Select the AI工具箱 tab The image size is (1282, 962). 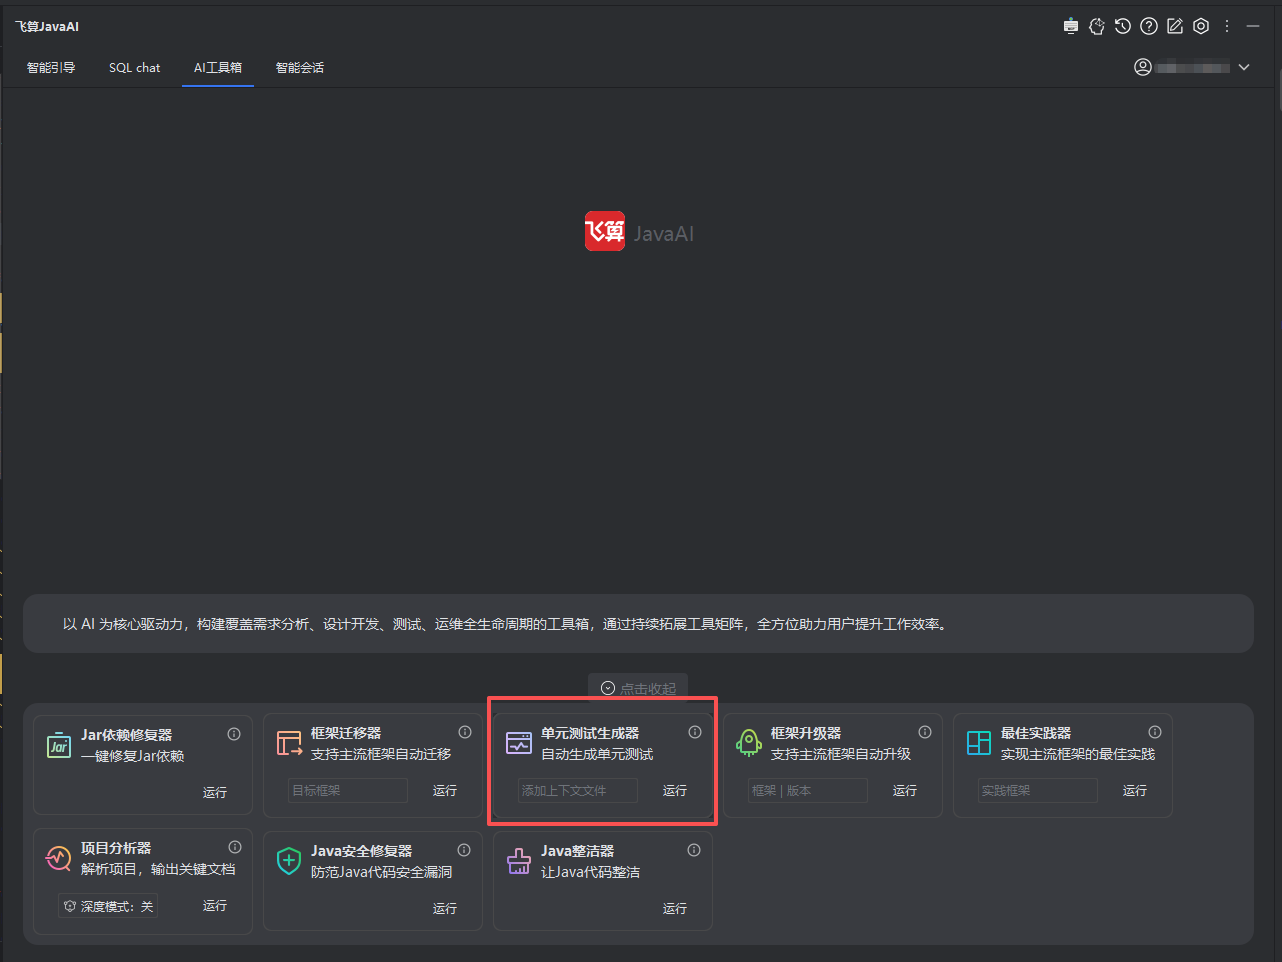[218, 68]
